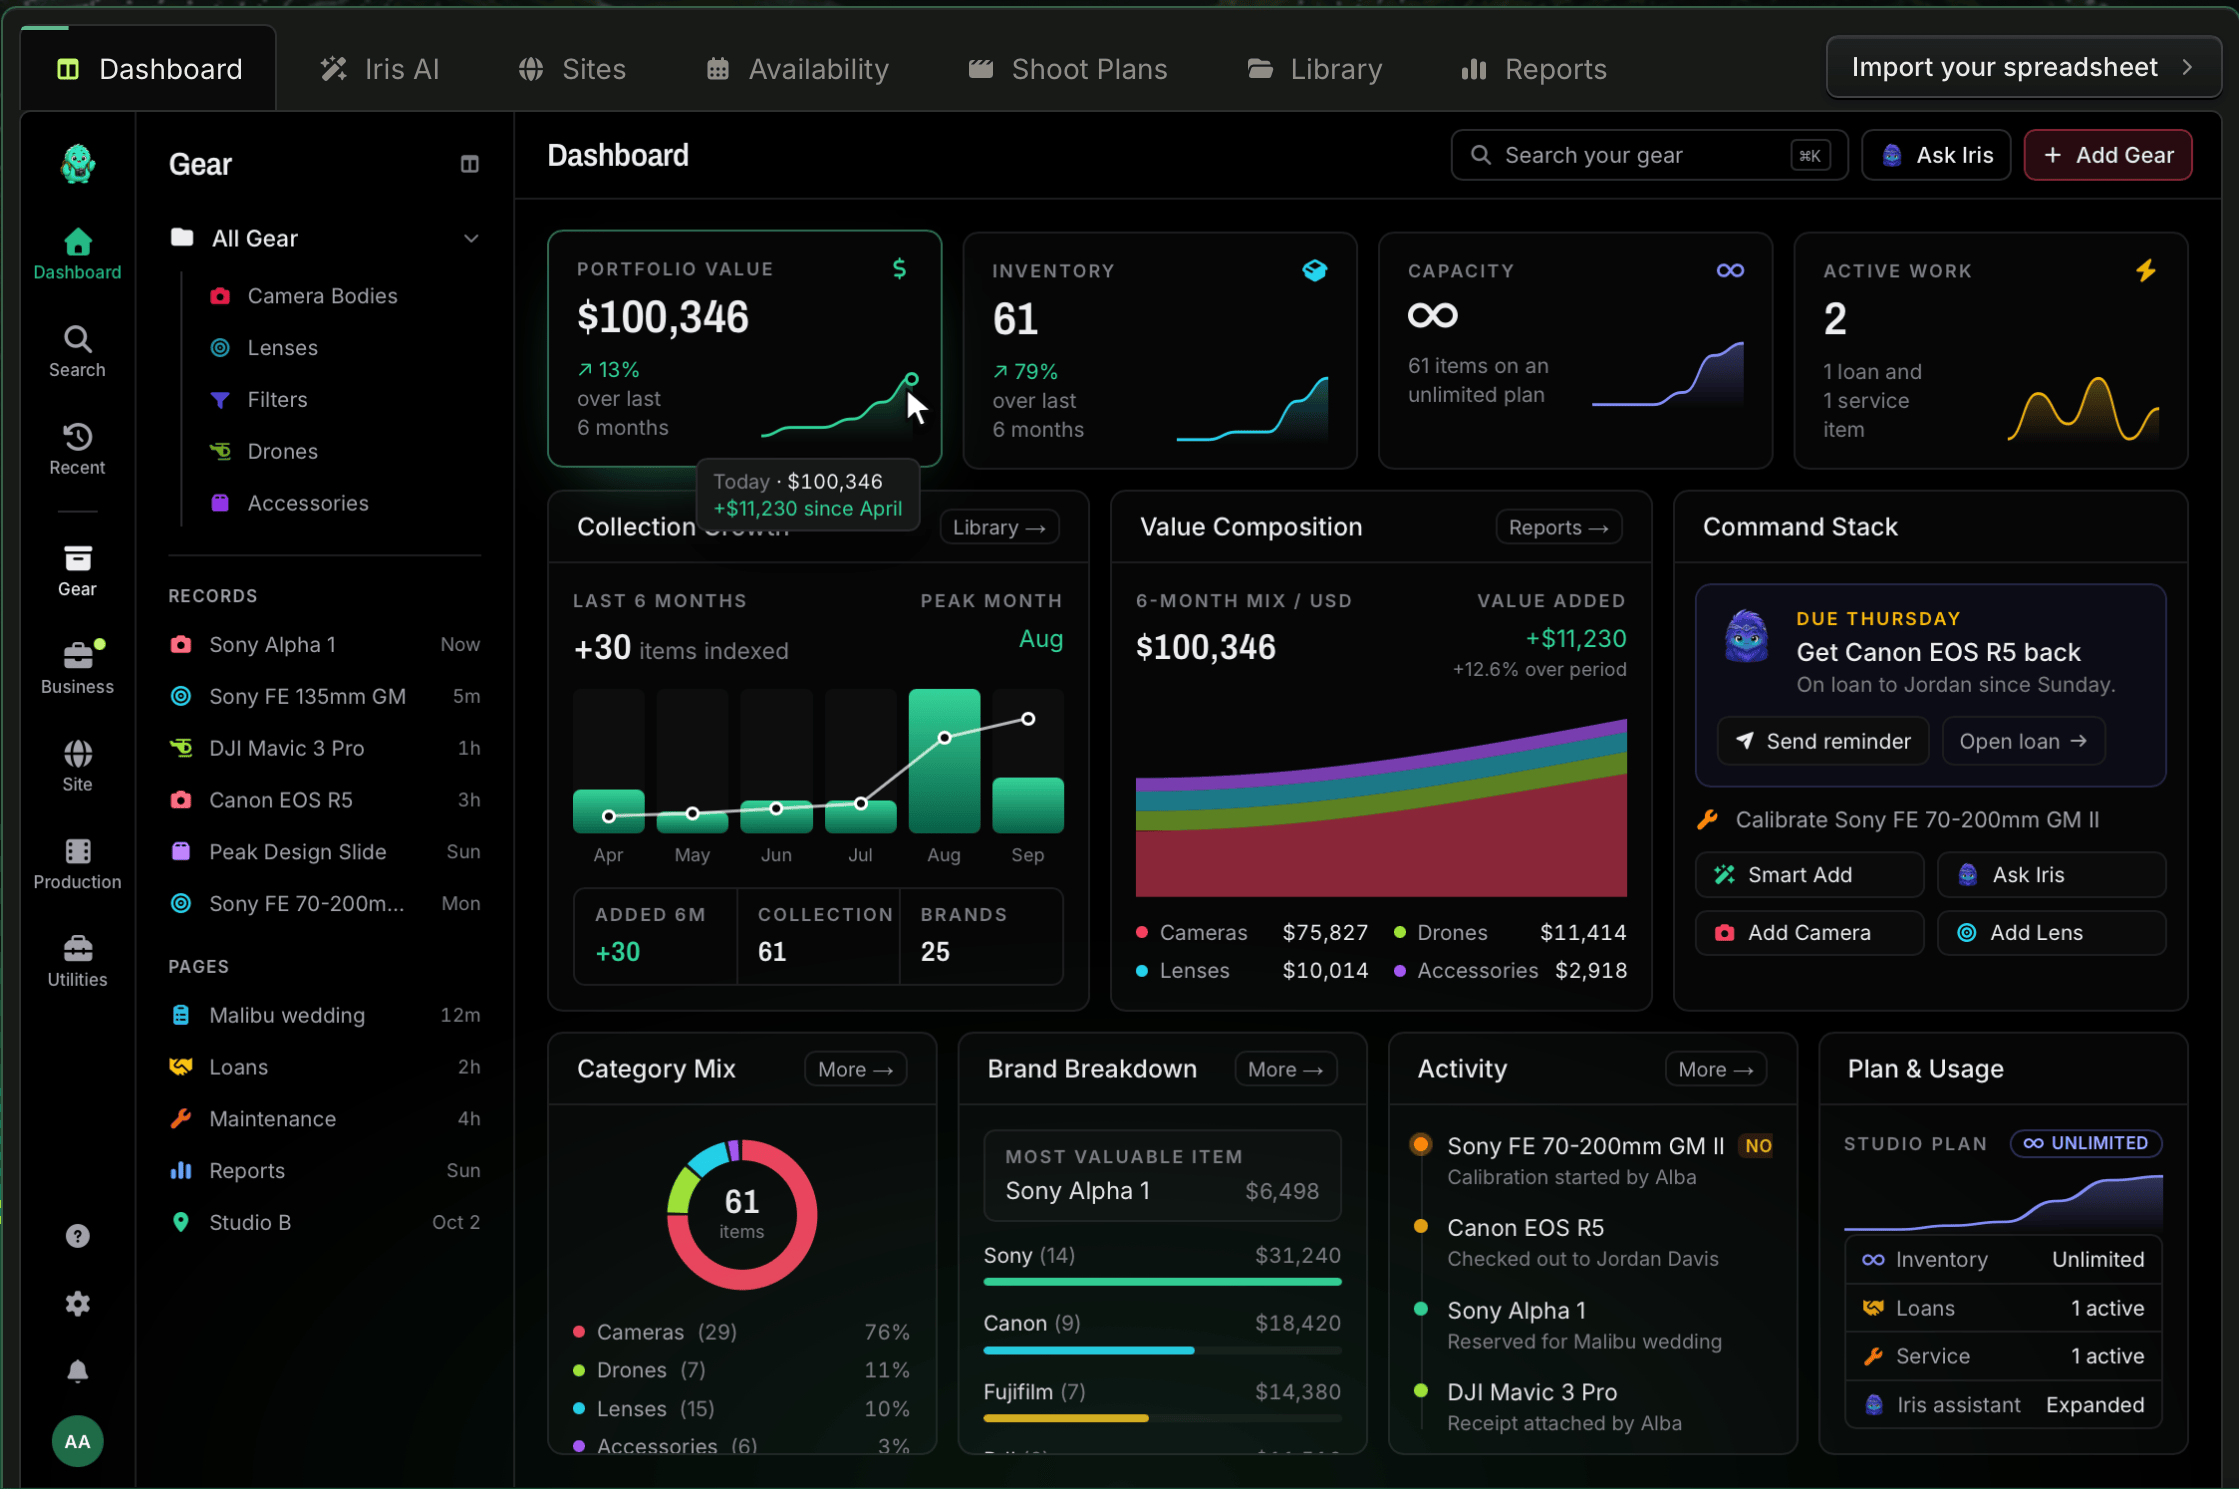Click Send reminder button
The width and height of the screenshot is (2239, 1489).
[1823, 741]
